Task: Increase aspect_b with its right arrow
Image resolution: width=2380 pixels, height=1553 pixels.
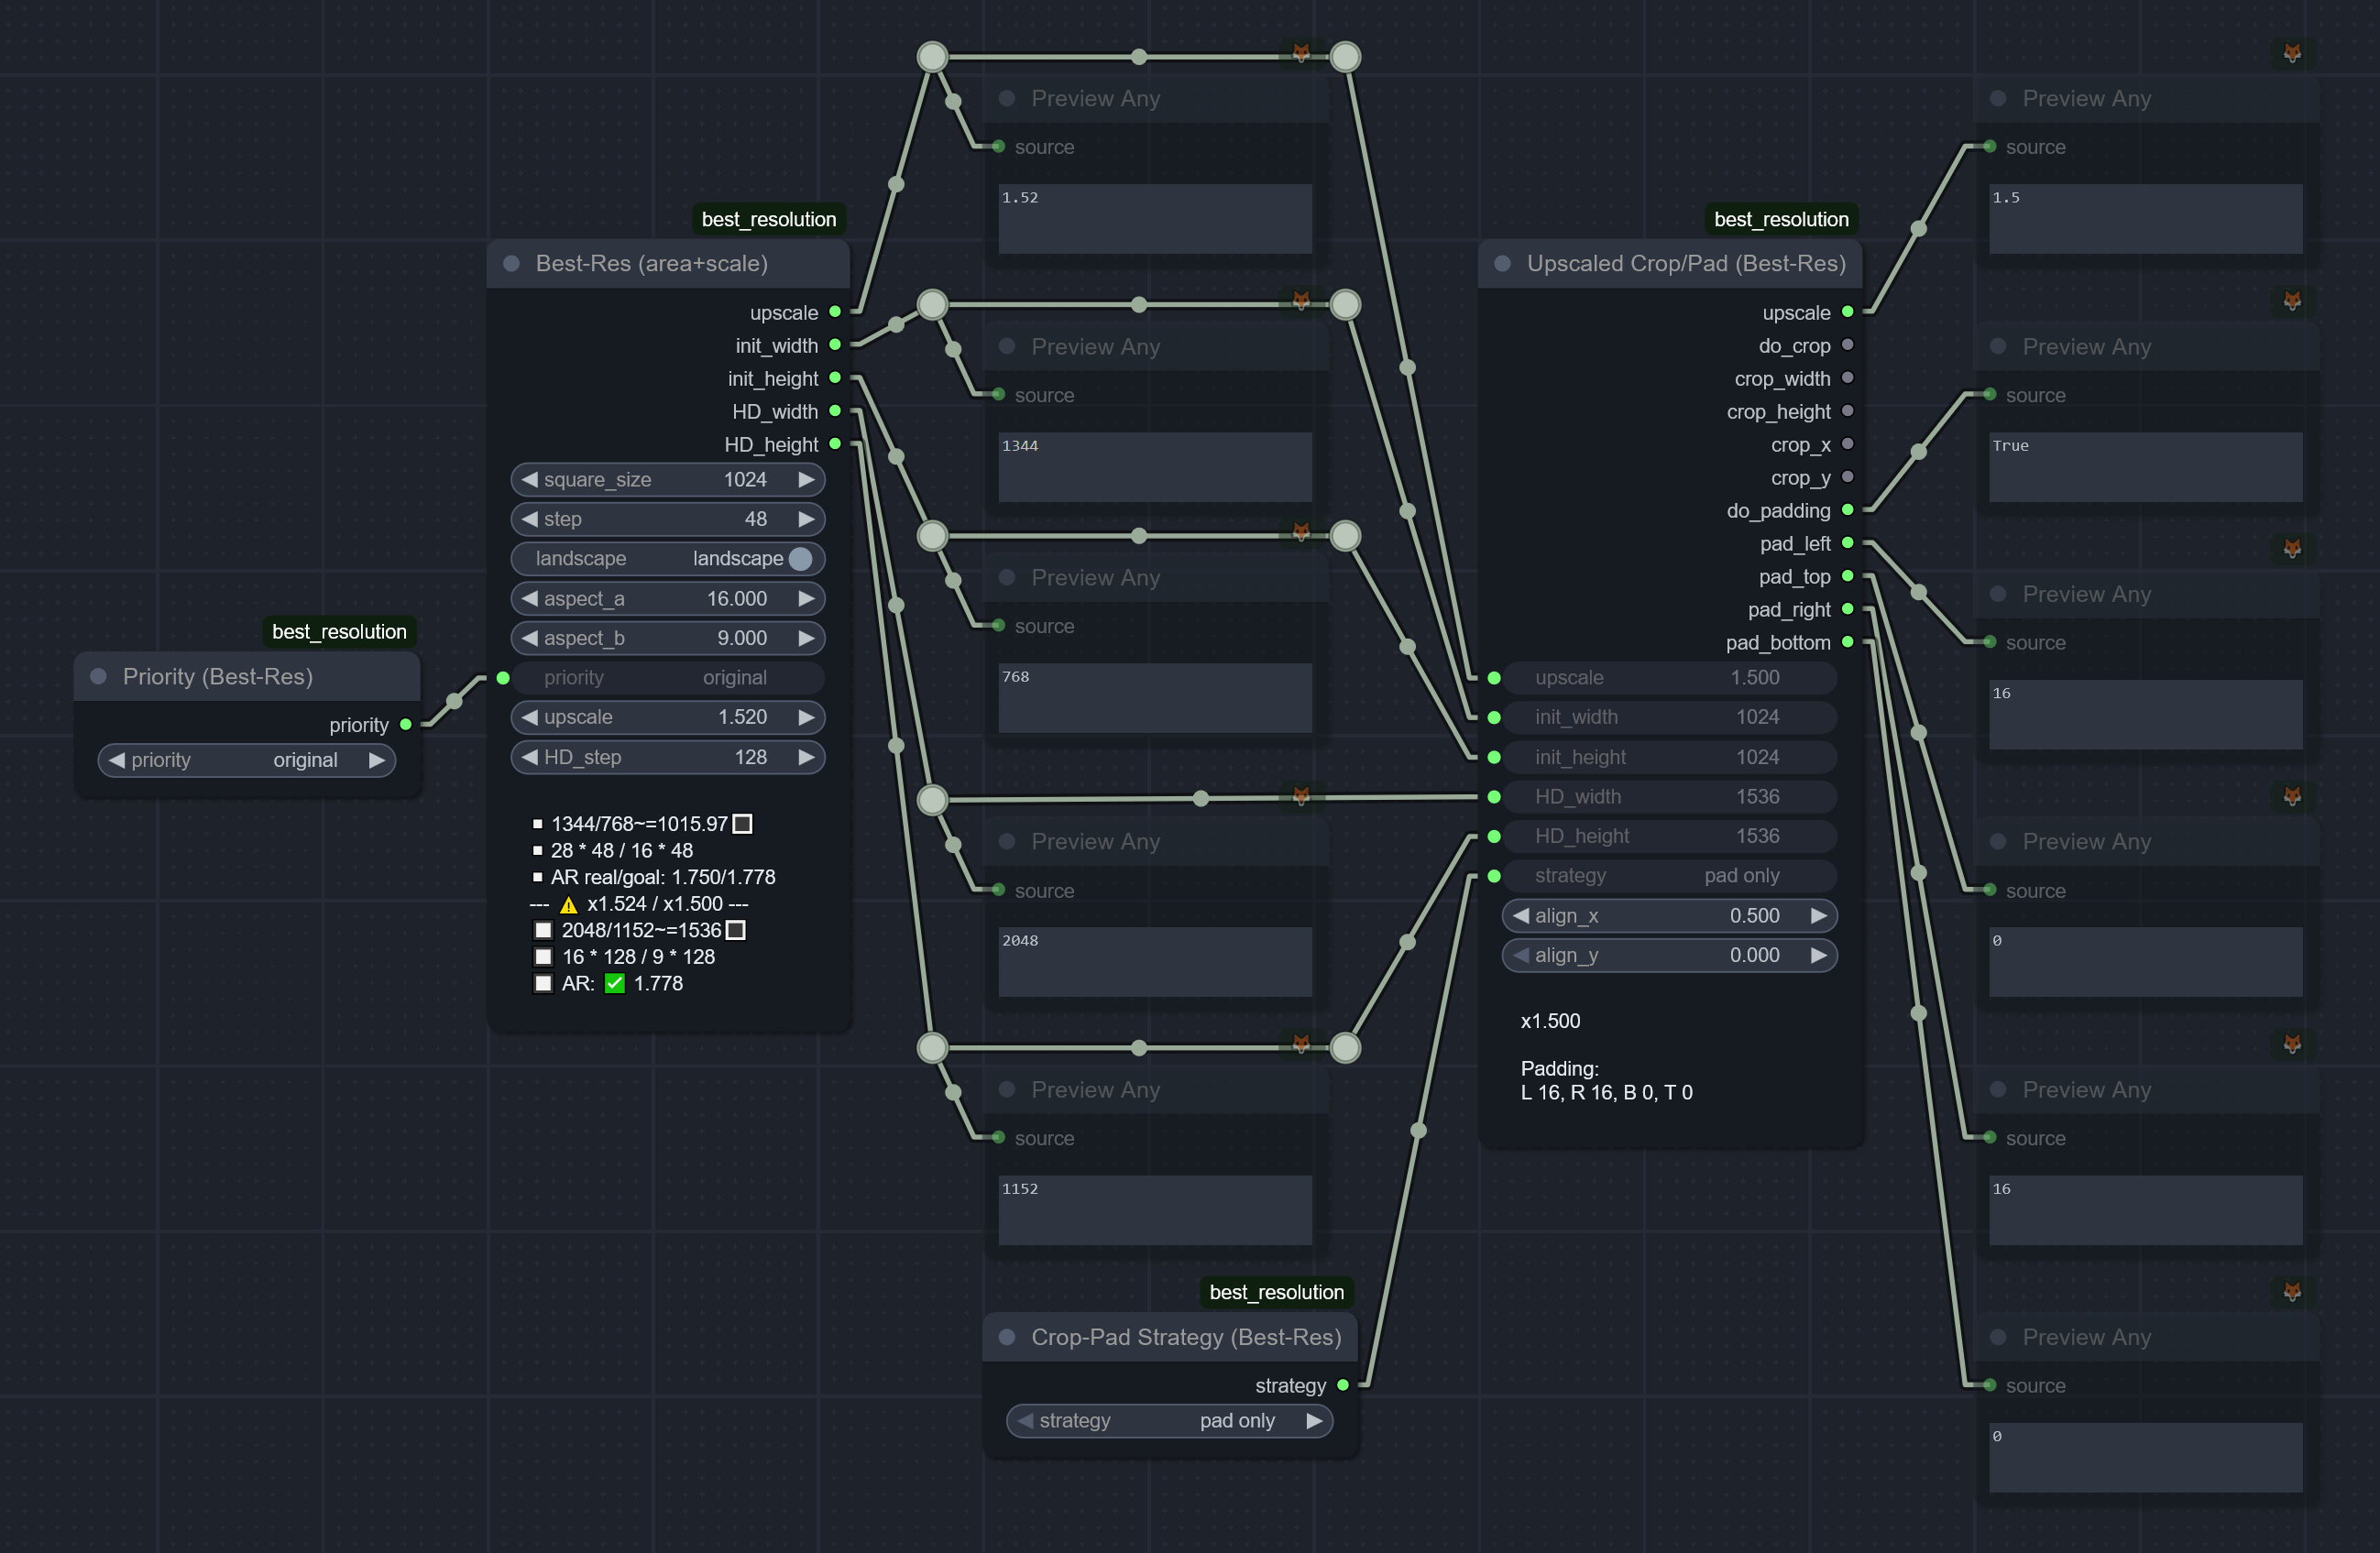Action: click(x=806, y=638)
